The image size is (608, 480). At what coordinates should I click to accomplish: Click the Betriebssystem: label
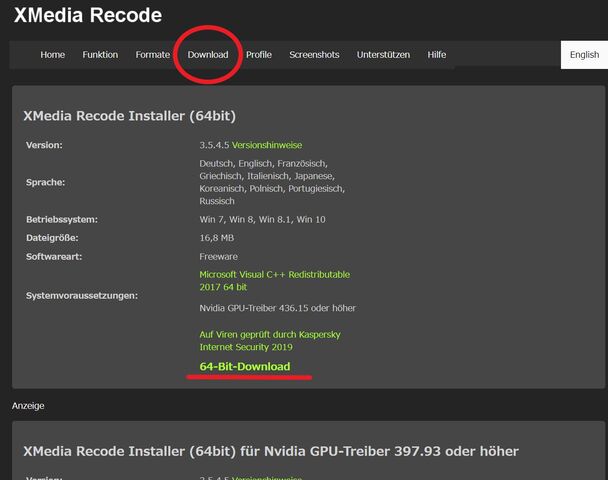(62, 219)
